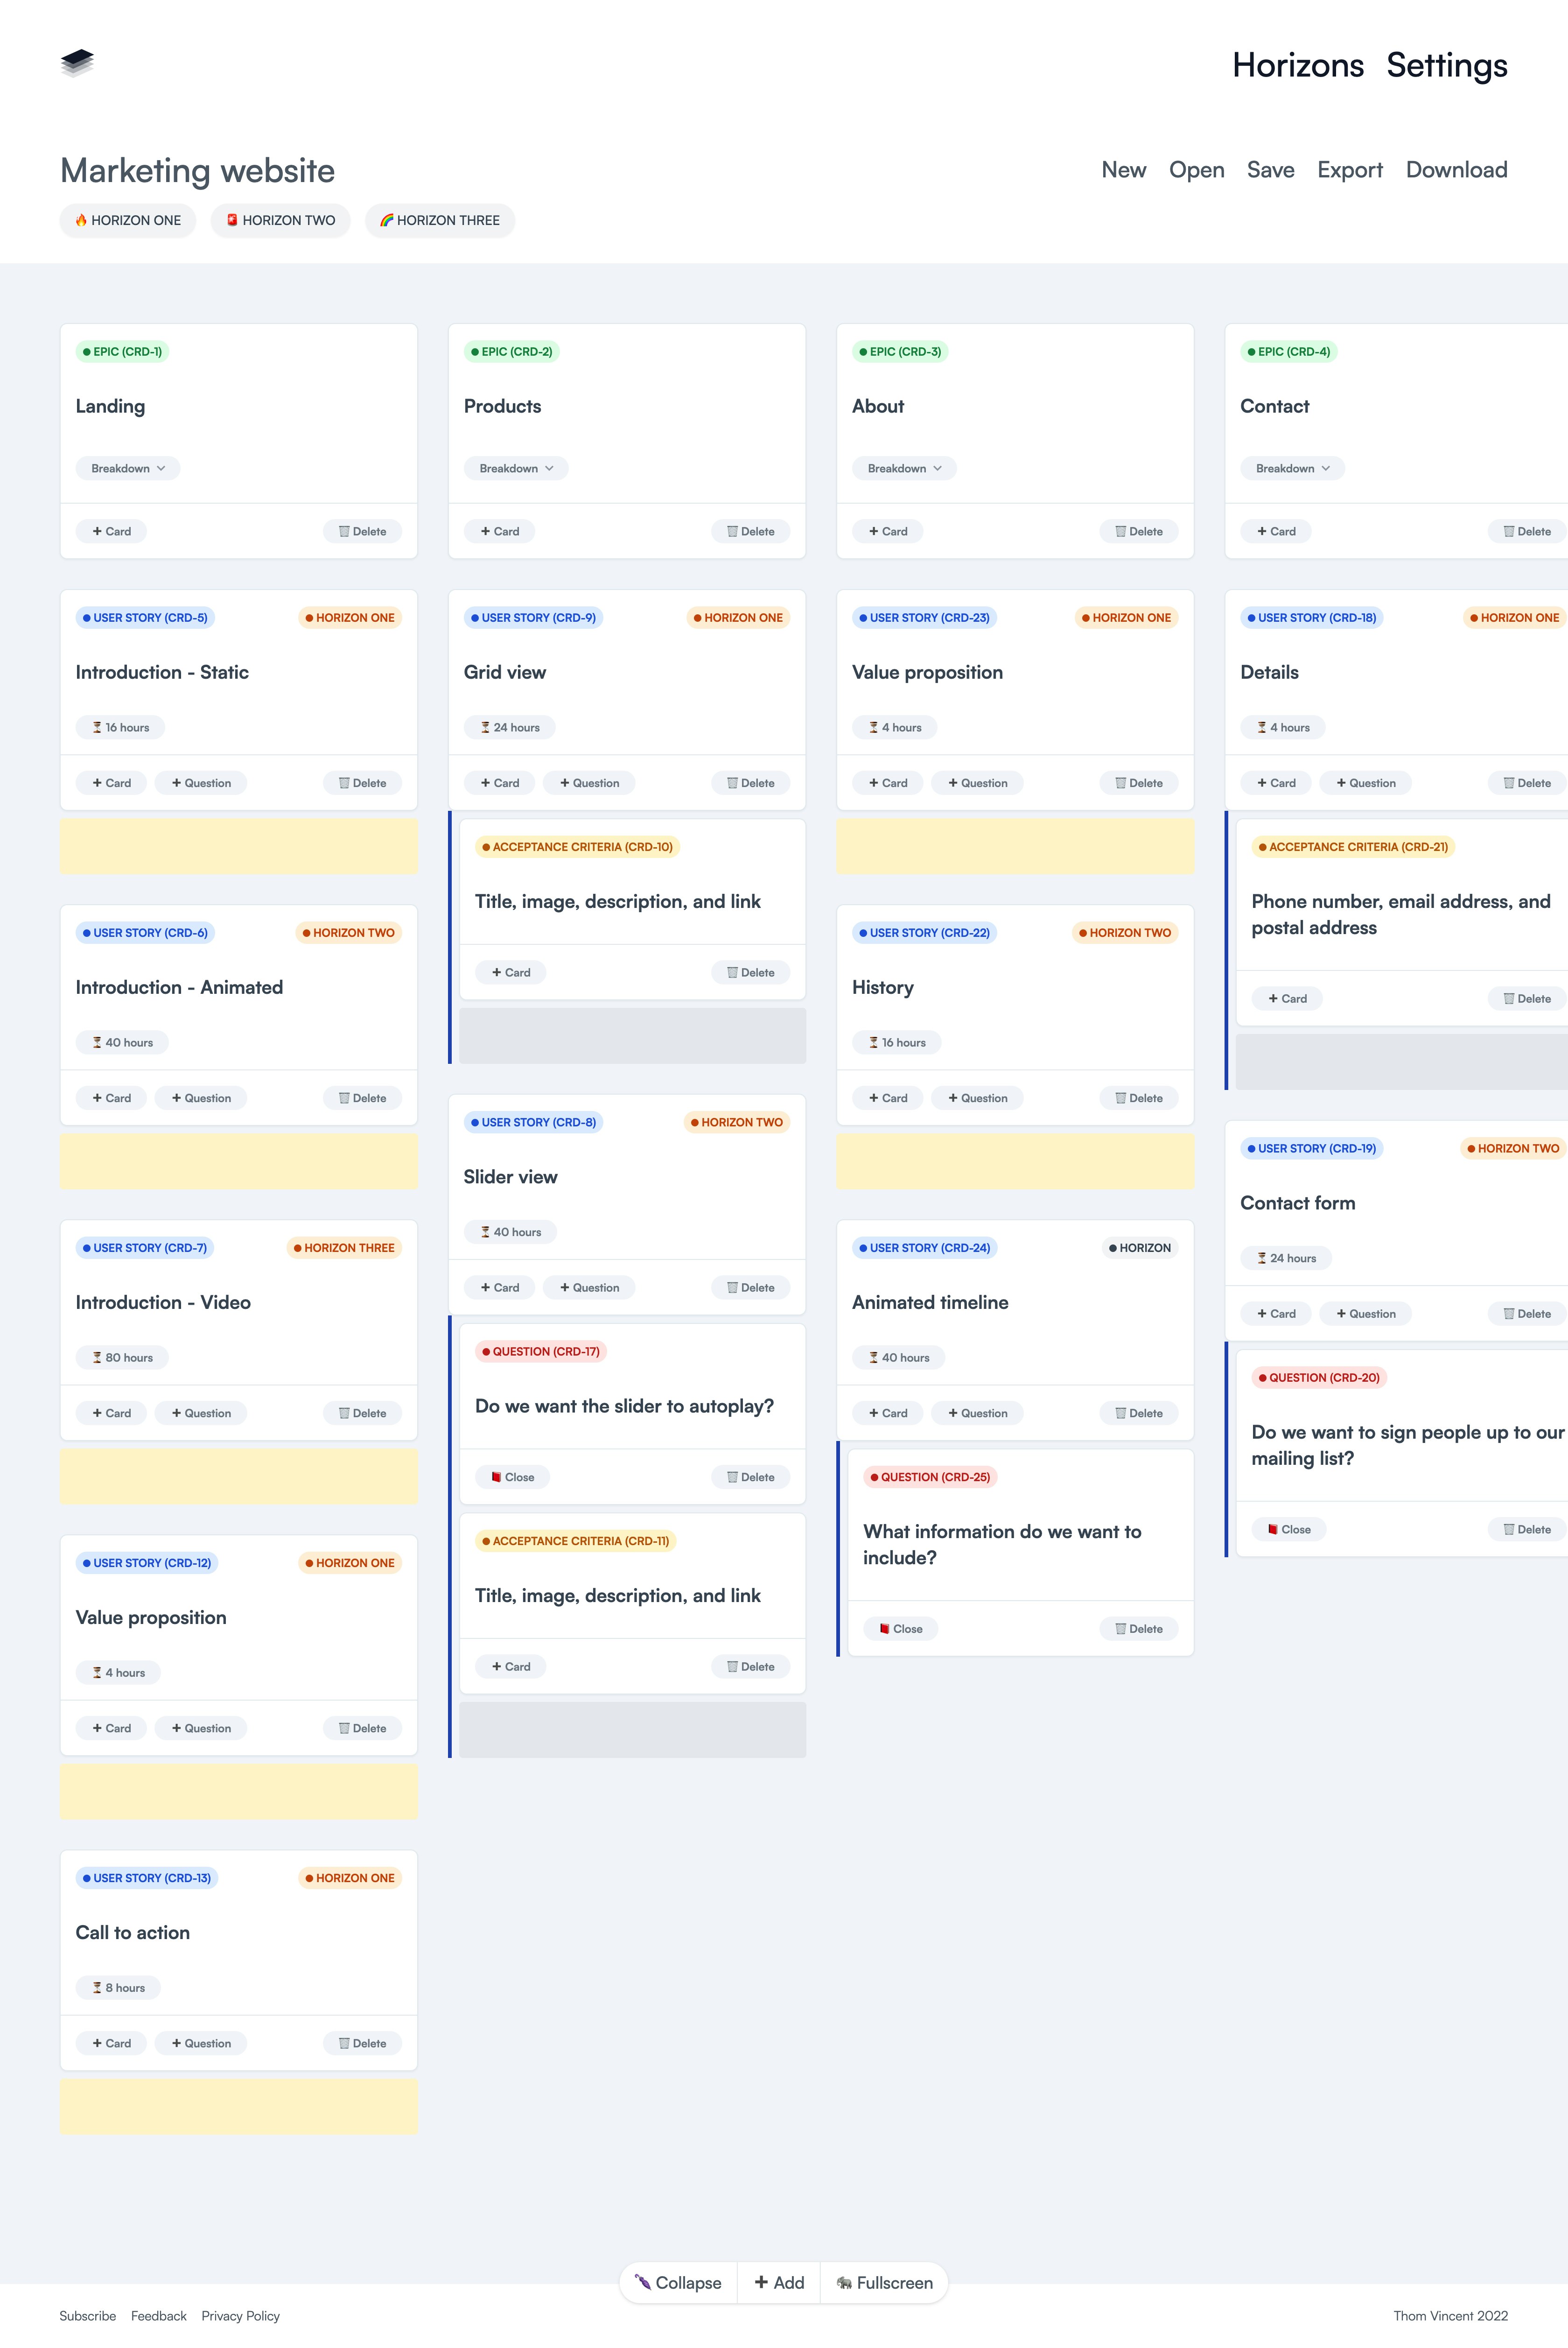The image size is (1568, 2348).
Task: Open the Horizons page
Action: (1297, 65)
